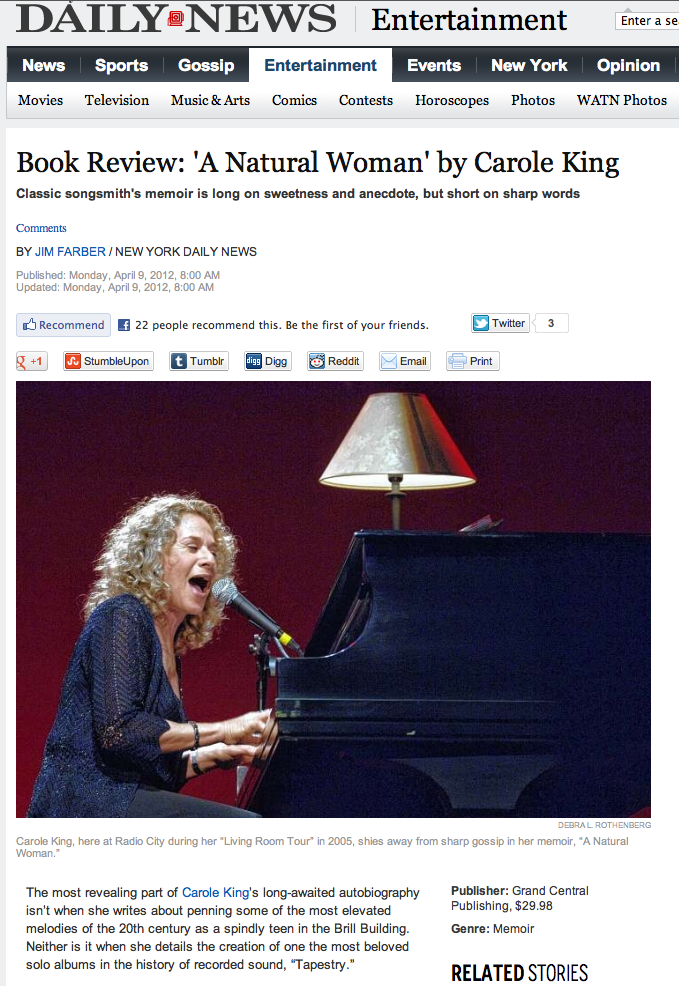679x986 pixels.
Task: Share article via Twitter button
Action: point(500,323)
